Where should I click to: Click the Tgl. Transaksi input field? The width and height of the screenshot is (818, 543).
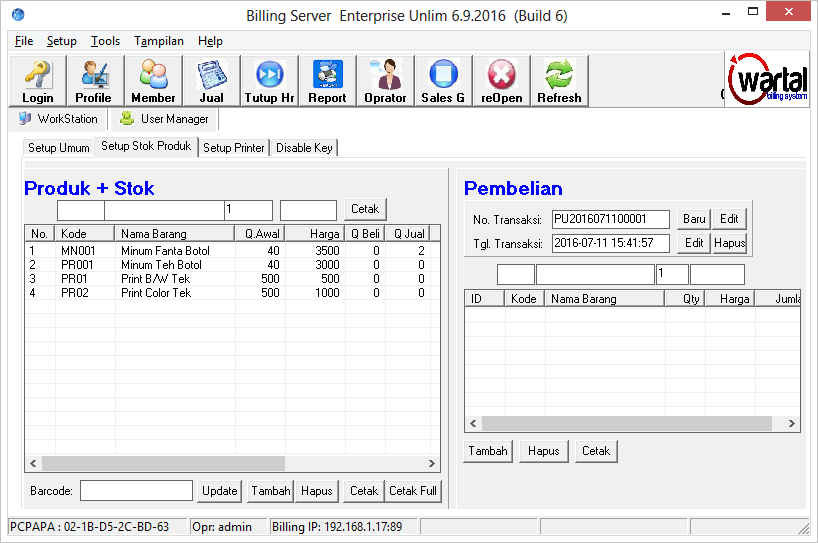[610, 243]
